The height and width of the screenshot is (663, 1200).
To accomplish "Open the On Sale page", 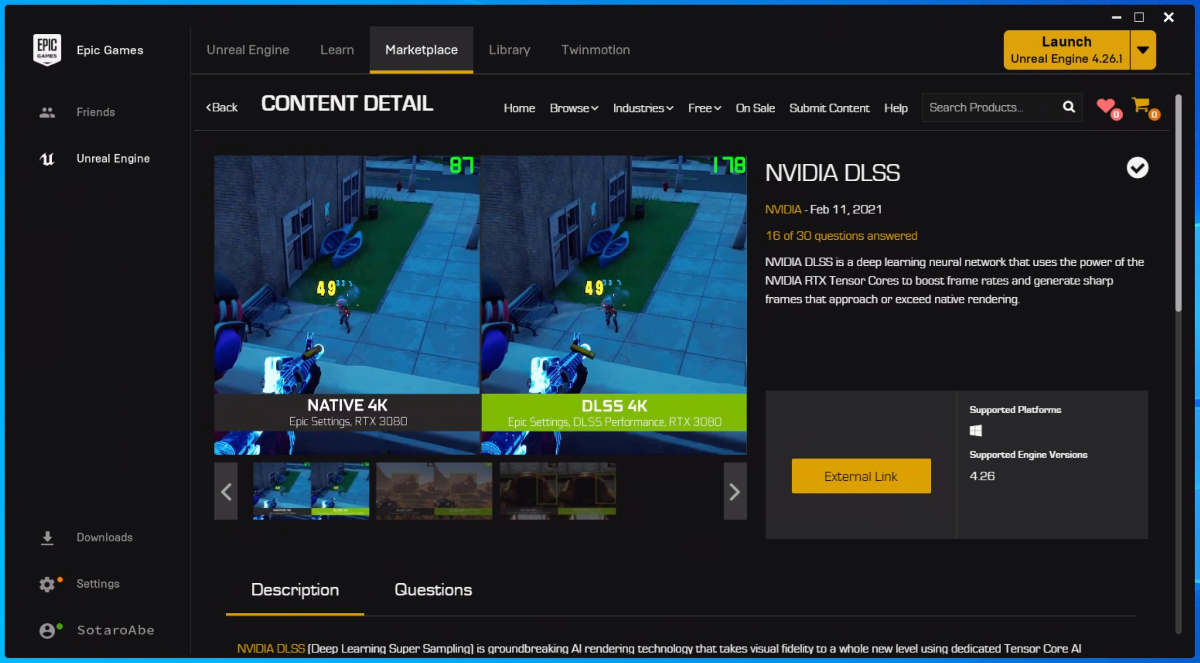I will click(755, 108).
